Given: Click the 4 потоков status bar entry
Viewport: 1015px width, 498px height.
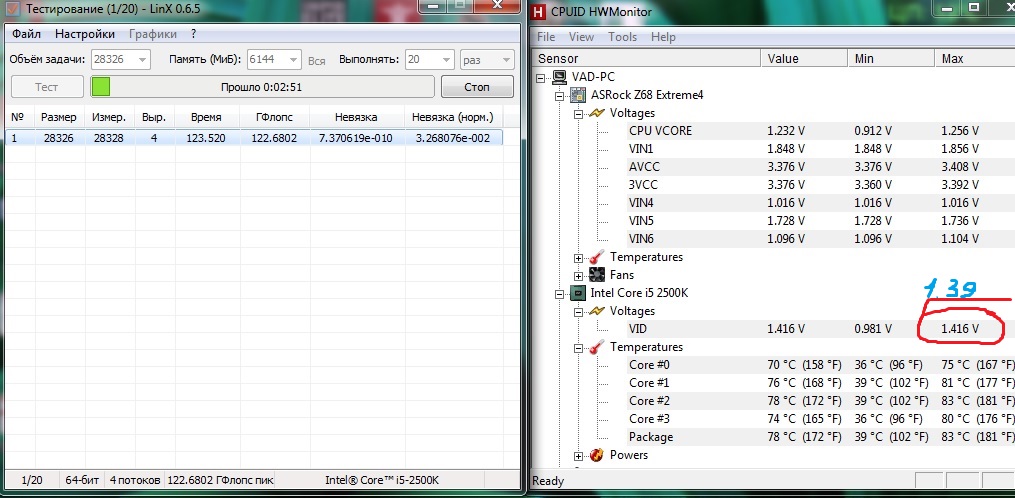Looking at the screenshot, I should (135, 481).
